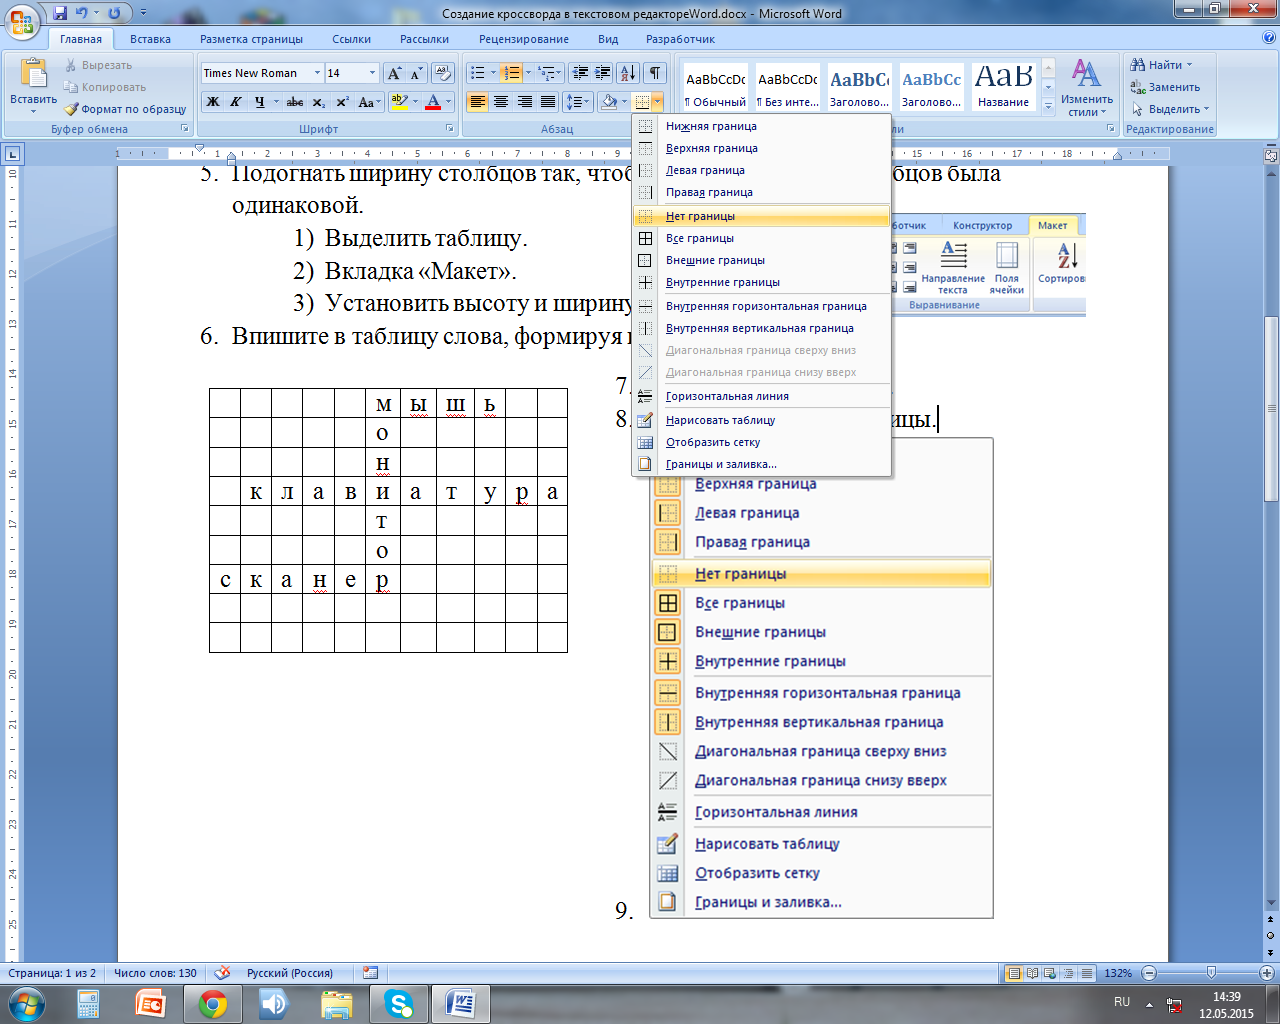The height and width of the screenshot is (1024, 1280).
Task: Click the Sort A-Z icon in ribbon
Action: (628, 73)
